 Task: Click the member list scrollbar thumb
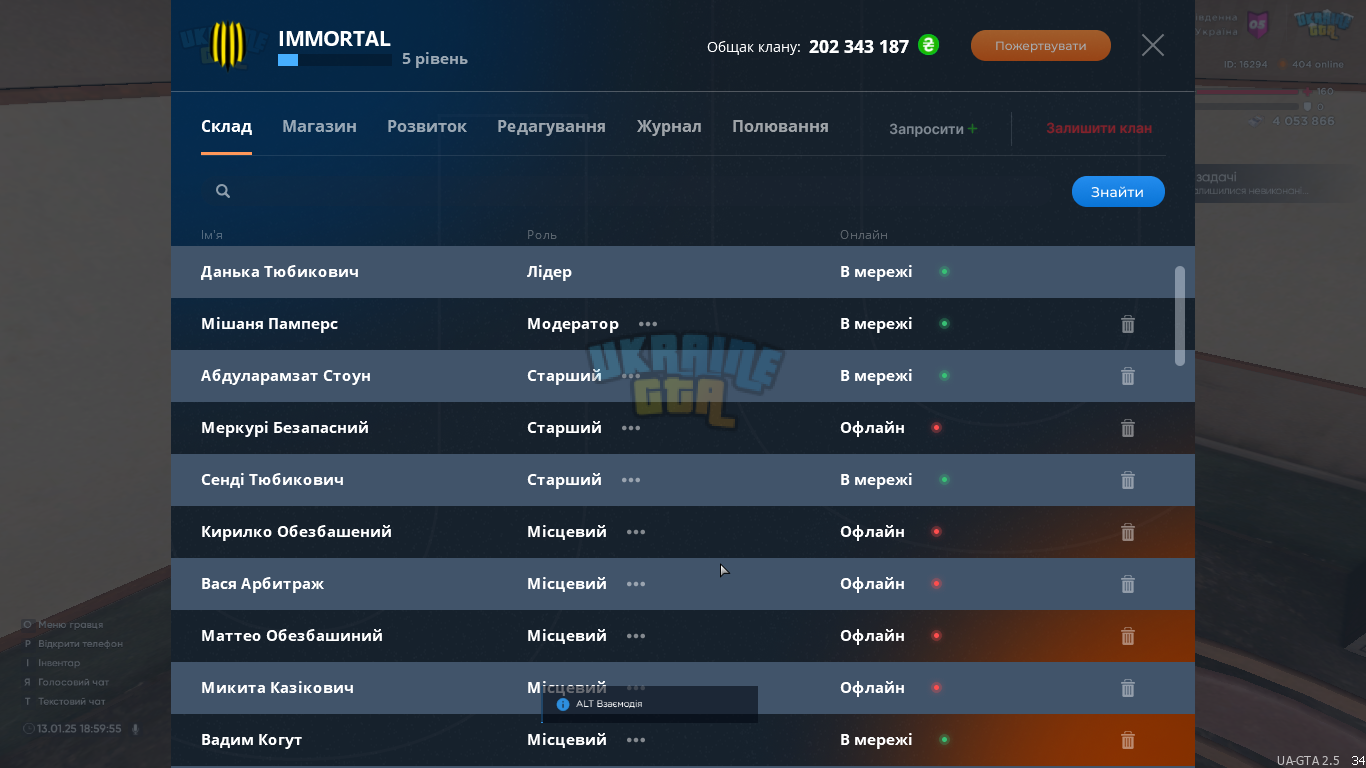1180,315
